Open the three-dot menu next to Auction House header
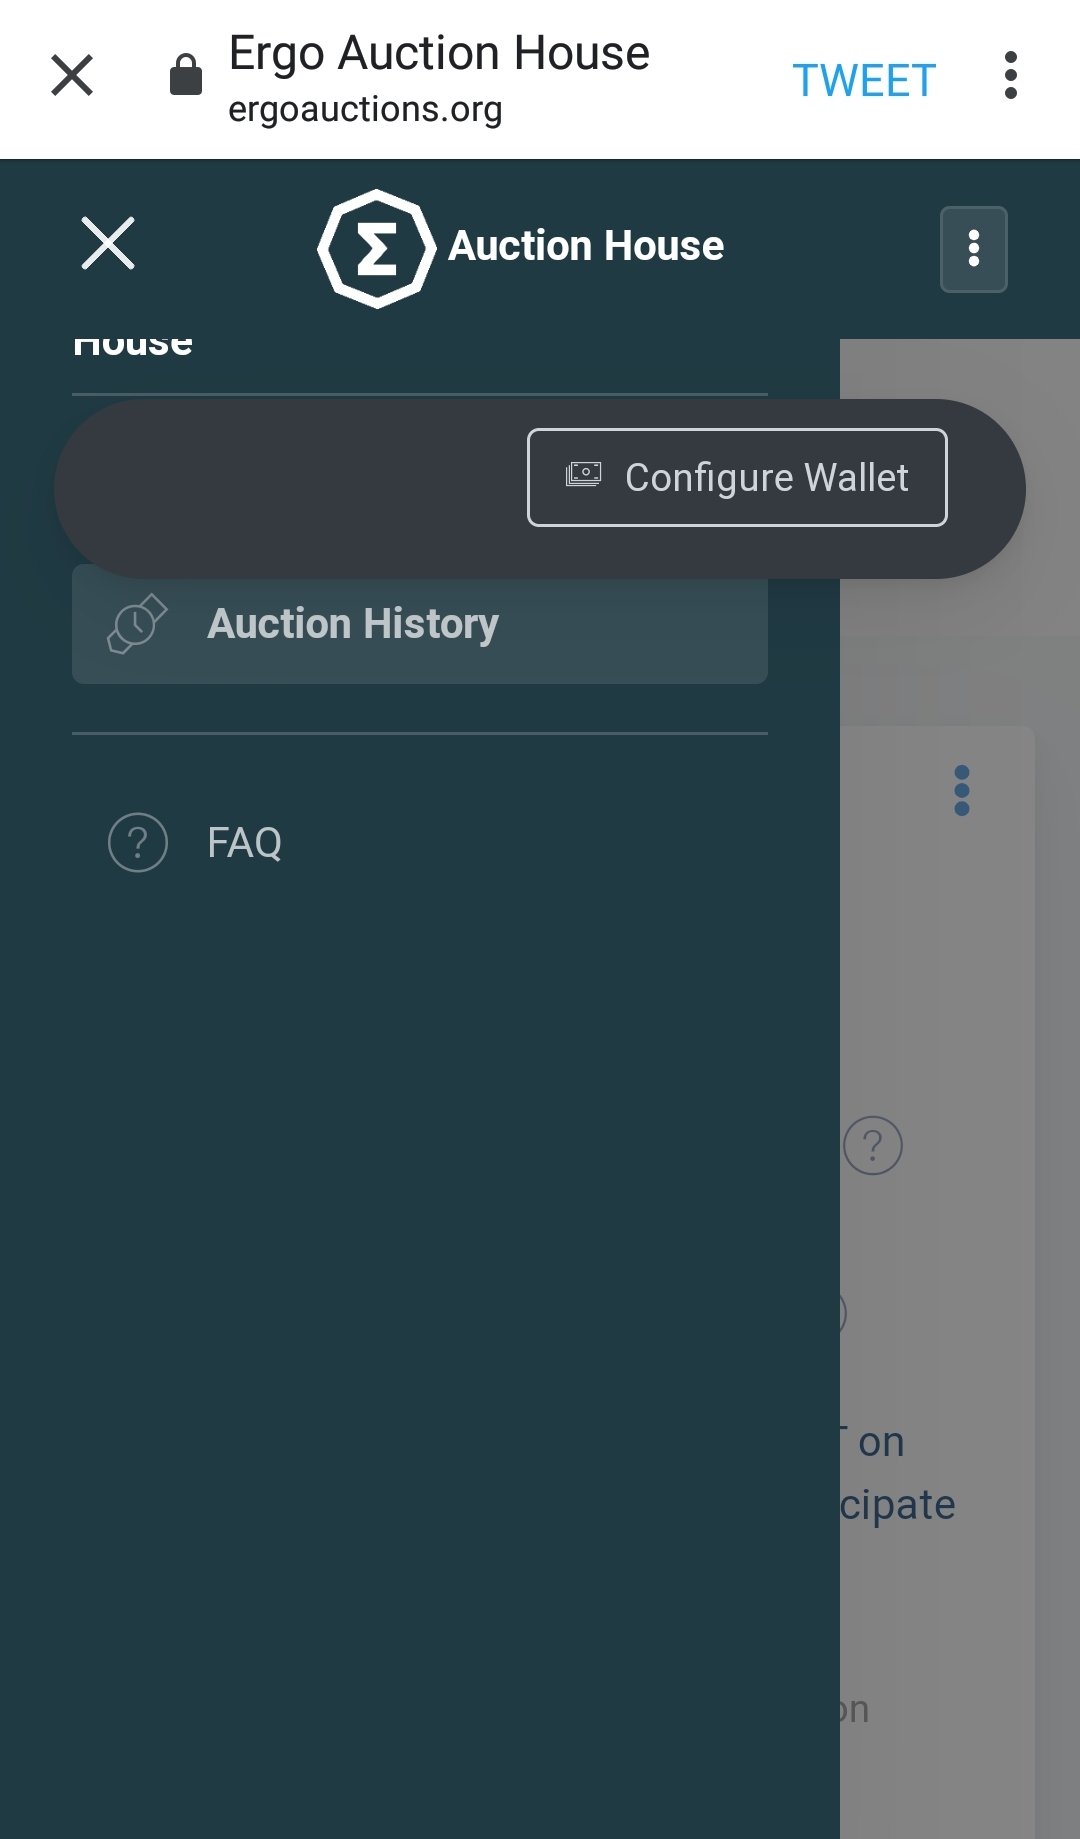 click(x=973, y=249)
